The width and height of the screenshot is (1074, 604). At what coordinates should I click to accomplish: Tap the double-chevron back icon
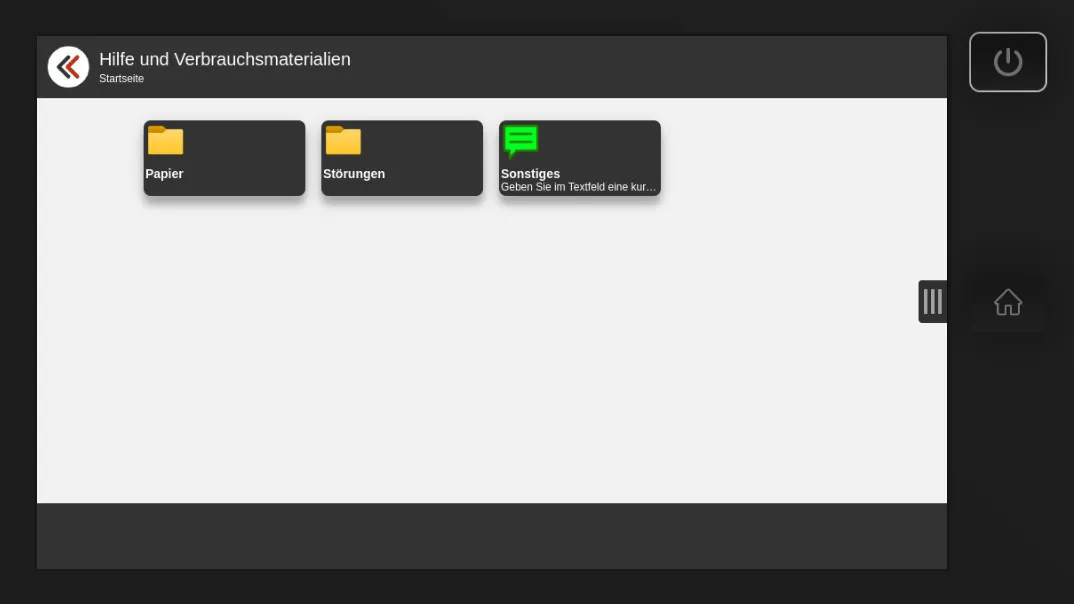[68, 67]
